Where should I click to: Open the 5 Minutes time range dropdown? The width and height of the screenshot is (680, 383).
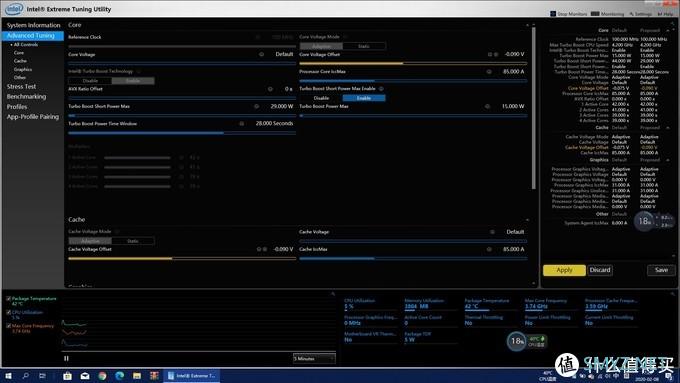(x=314, y=359)
